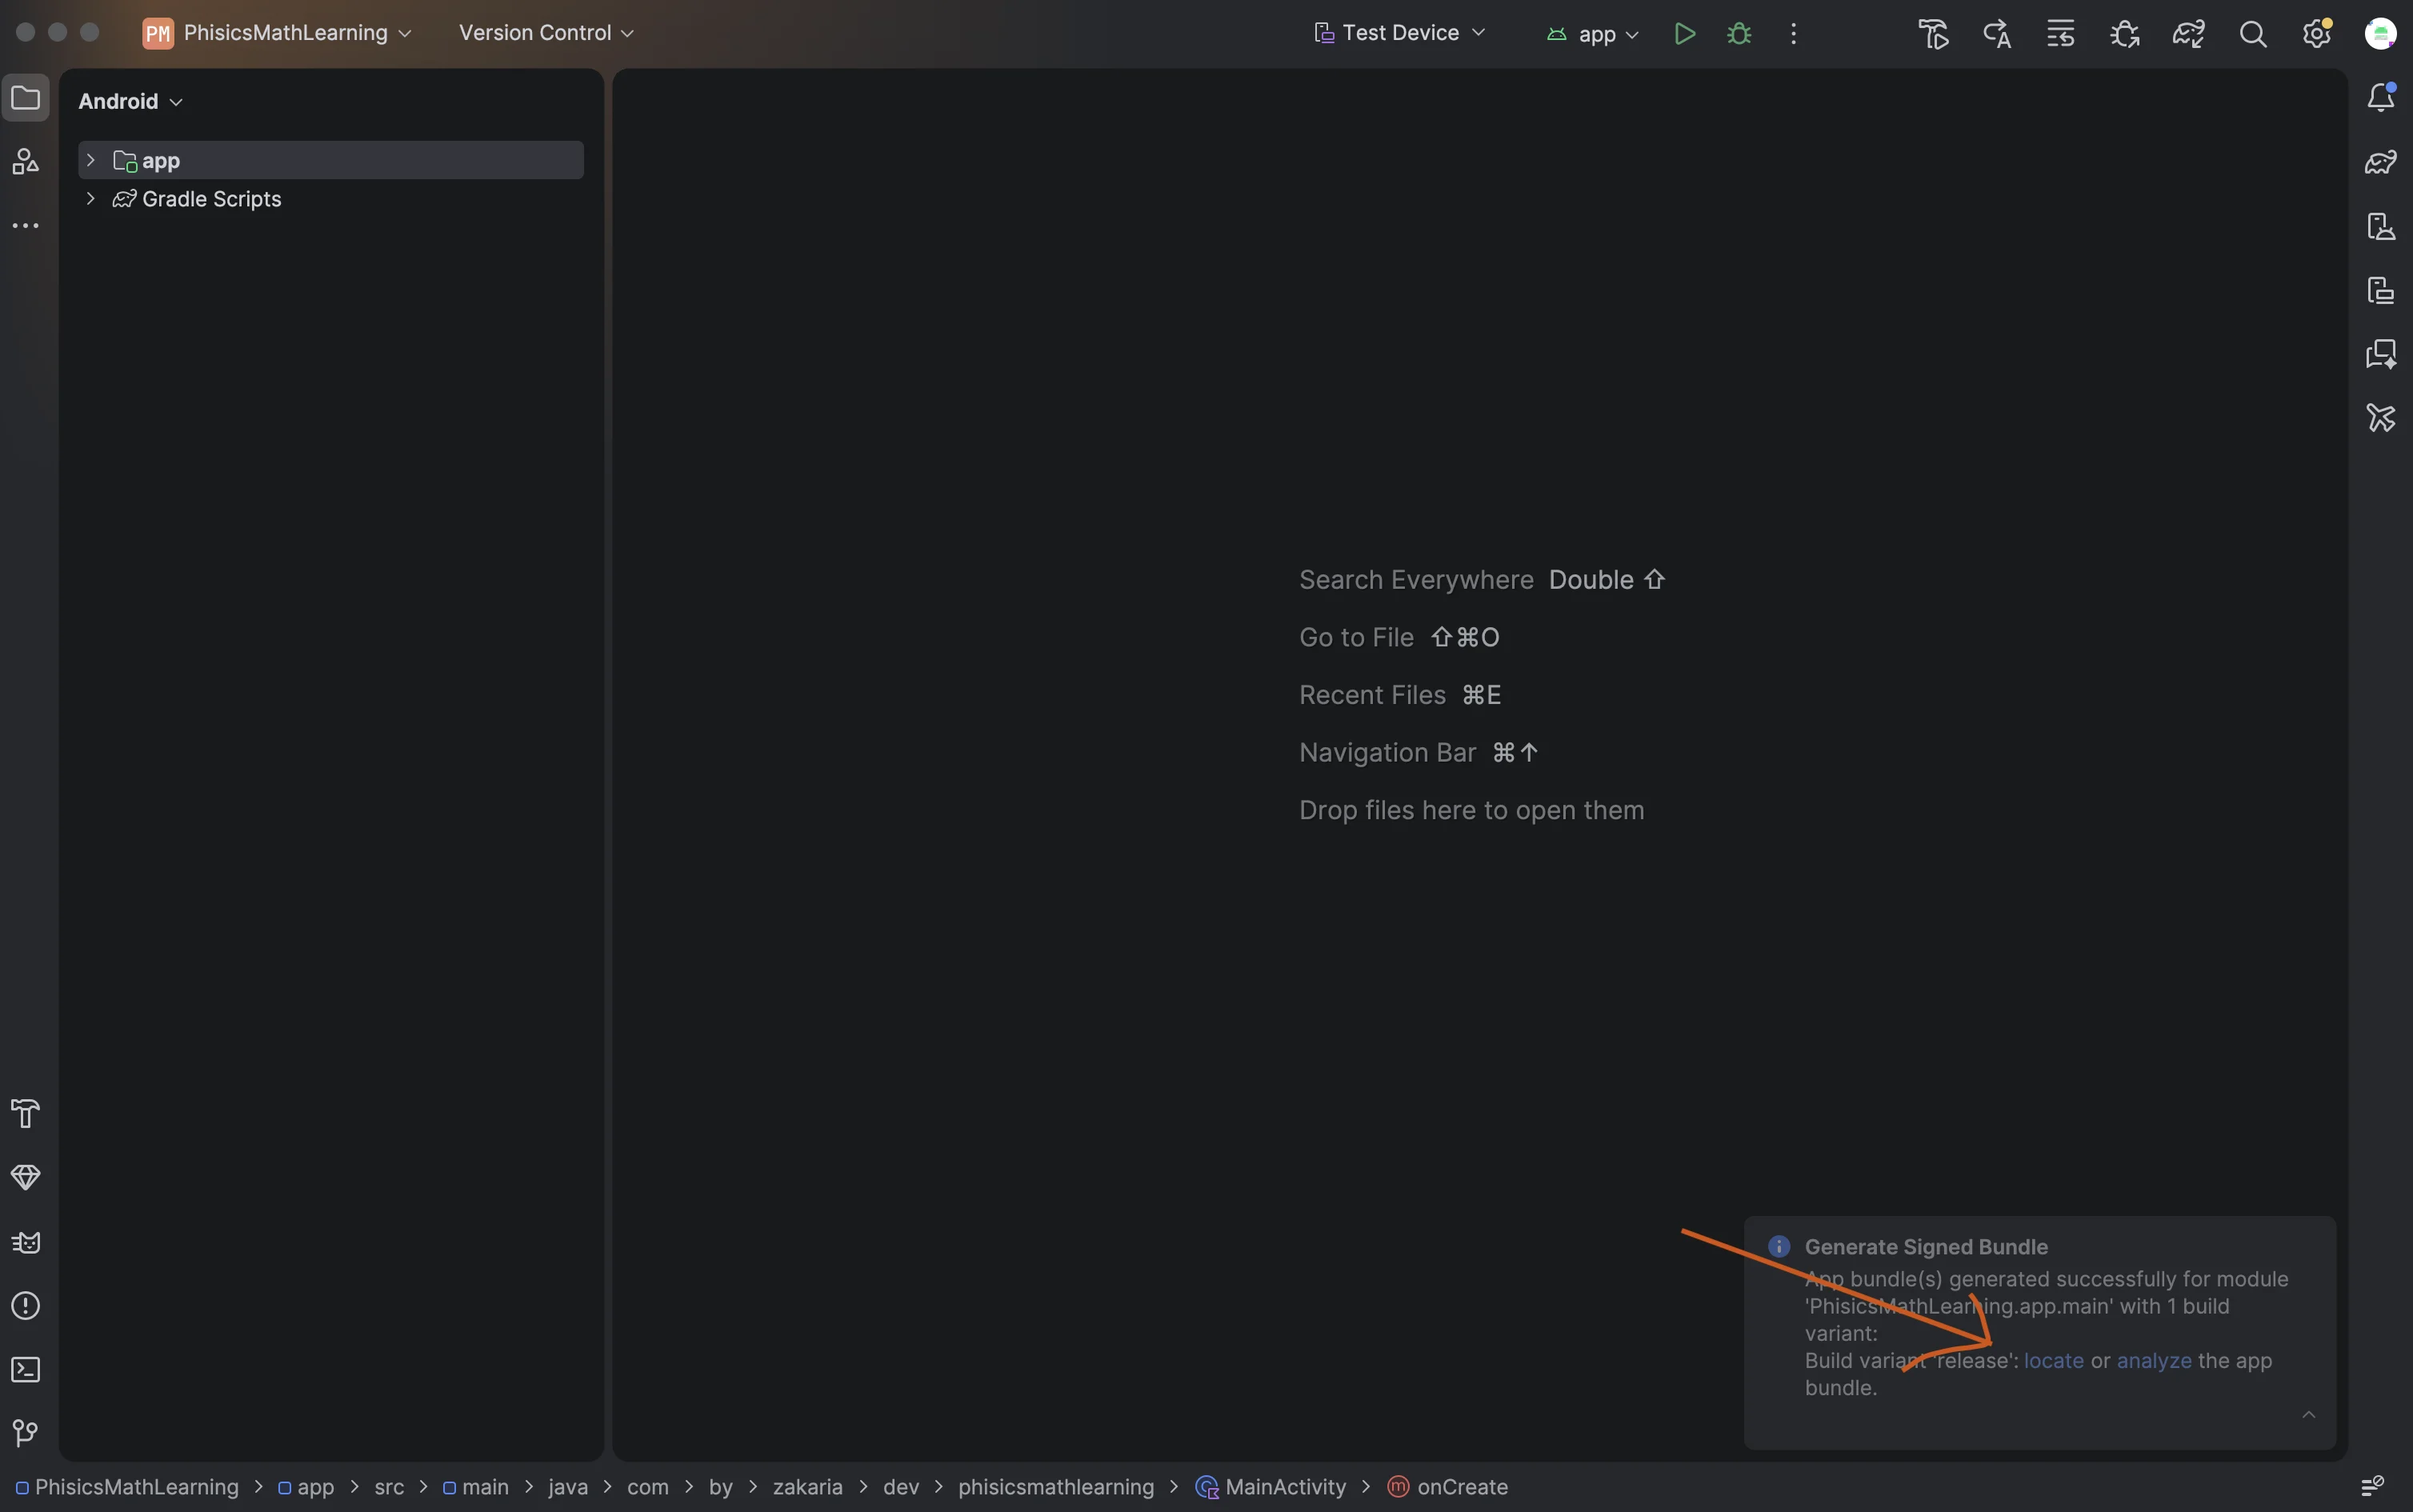The image size is (2413, 1512).
Task: Click the src breadcrumb item
Action: tap(389, 1486)
